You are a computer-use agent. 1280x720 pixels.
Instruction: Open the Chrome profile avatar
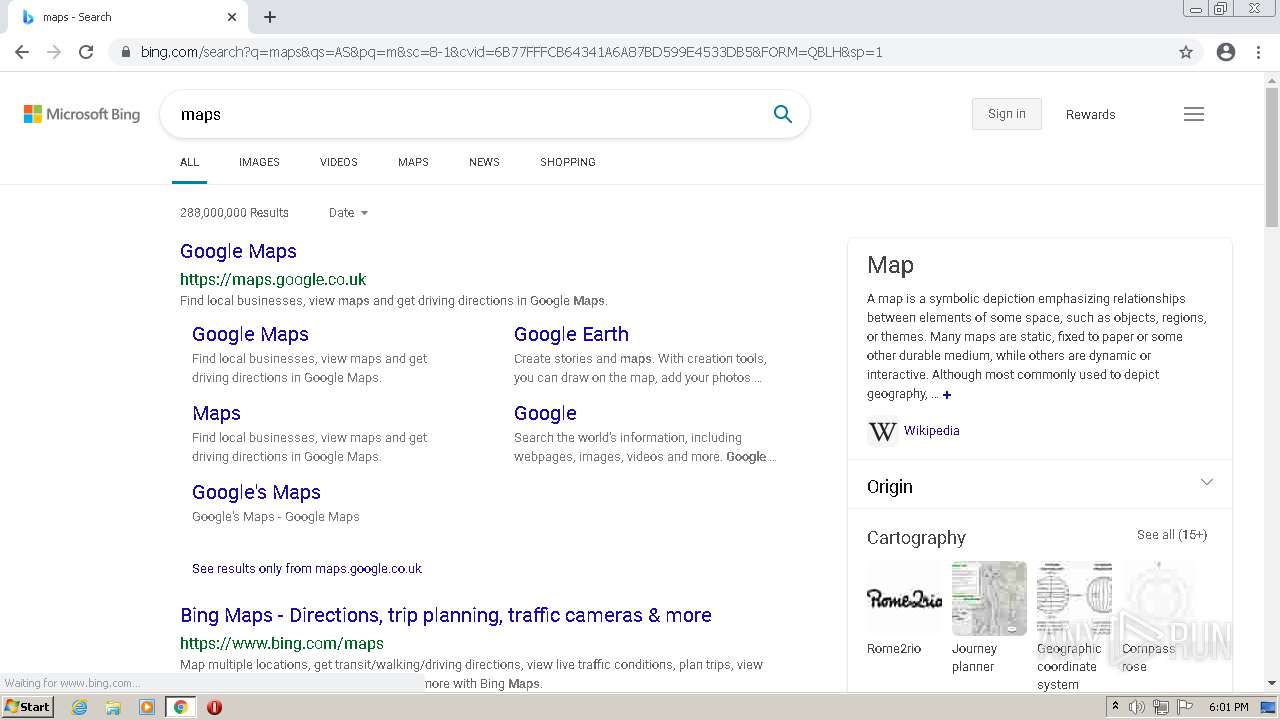coord(1226,52)
